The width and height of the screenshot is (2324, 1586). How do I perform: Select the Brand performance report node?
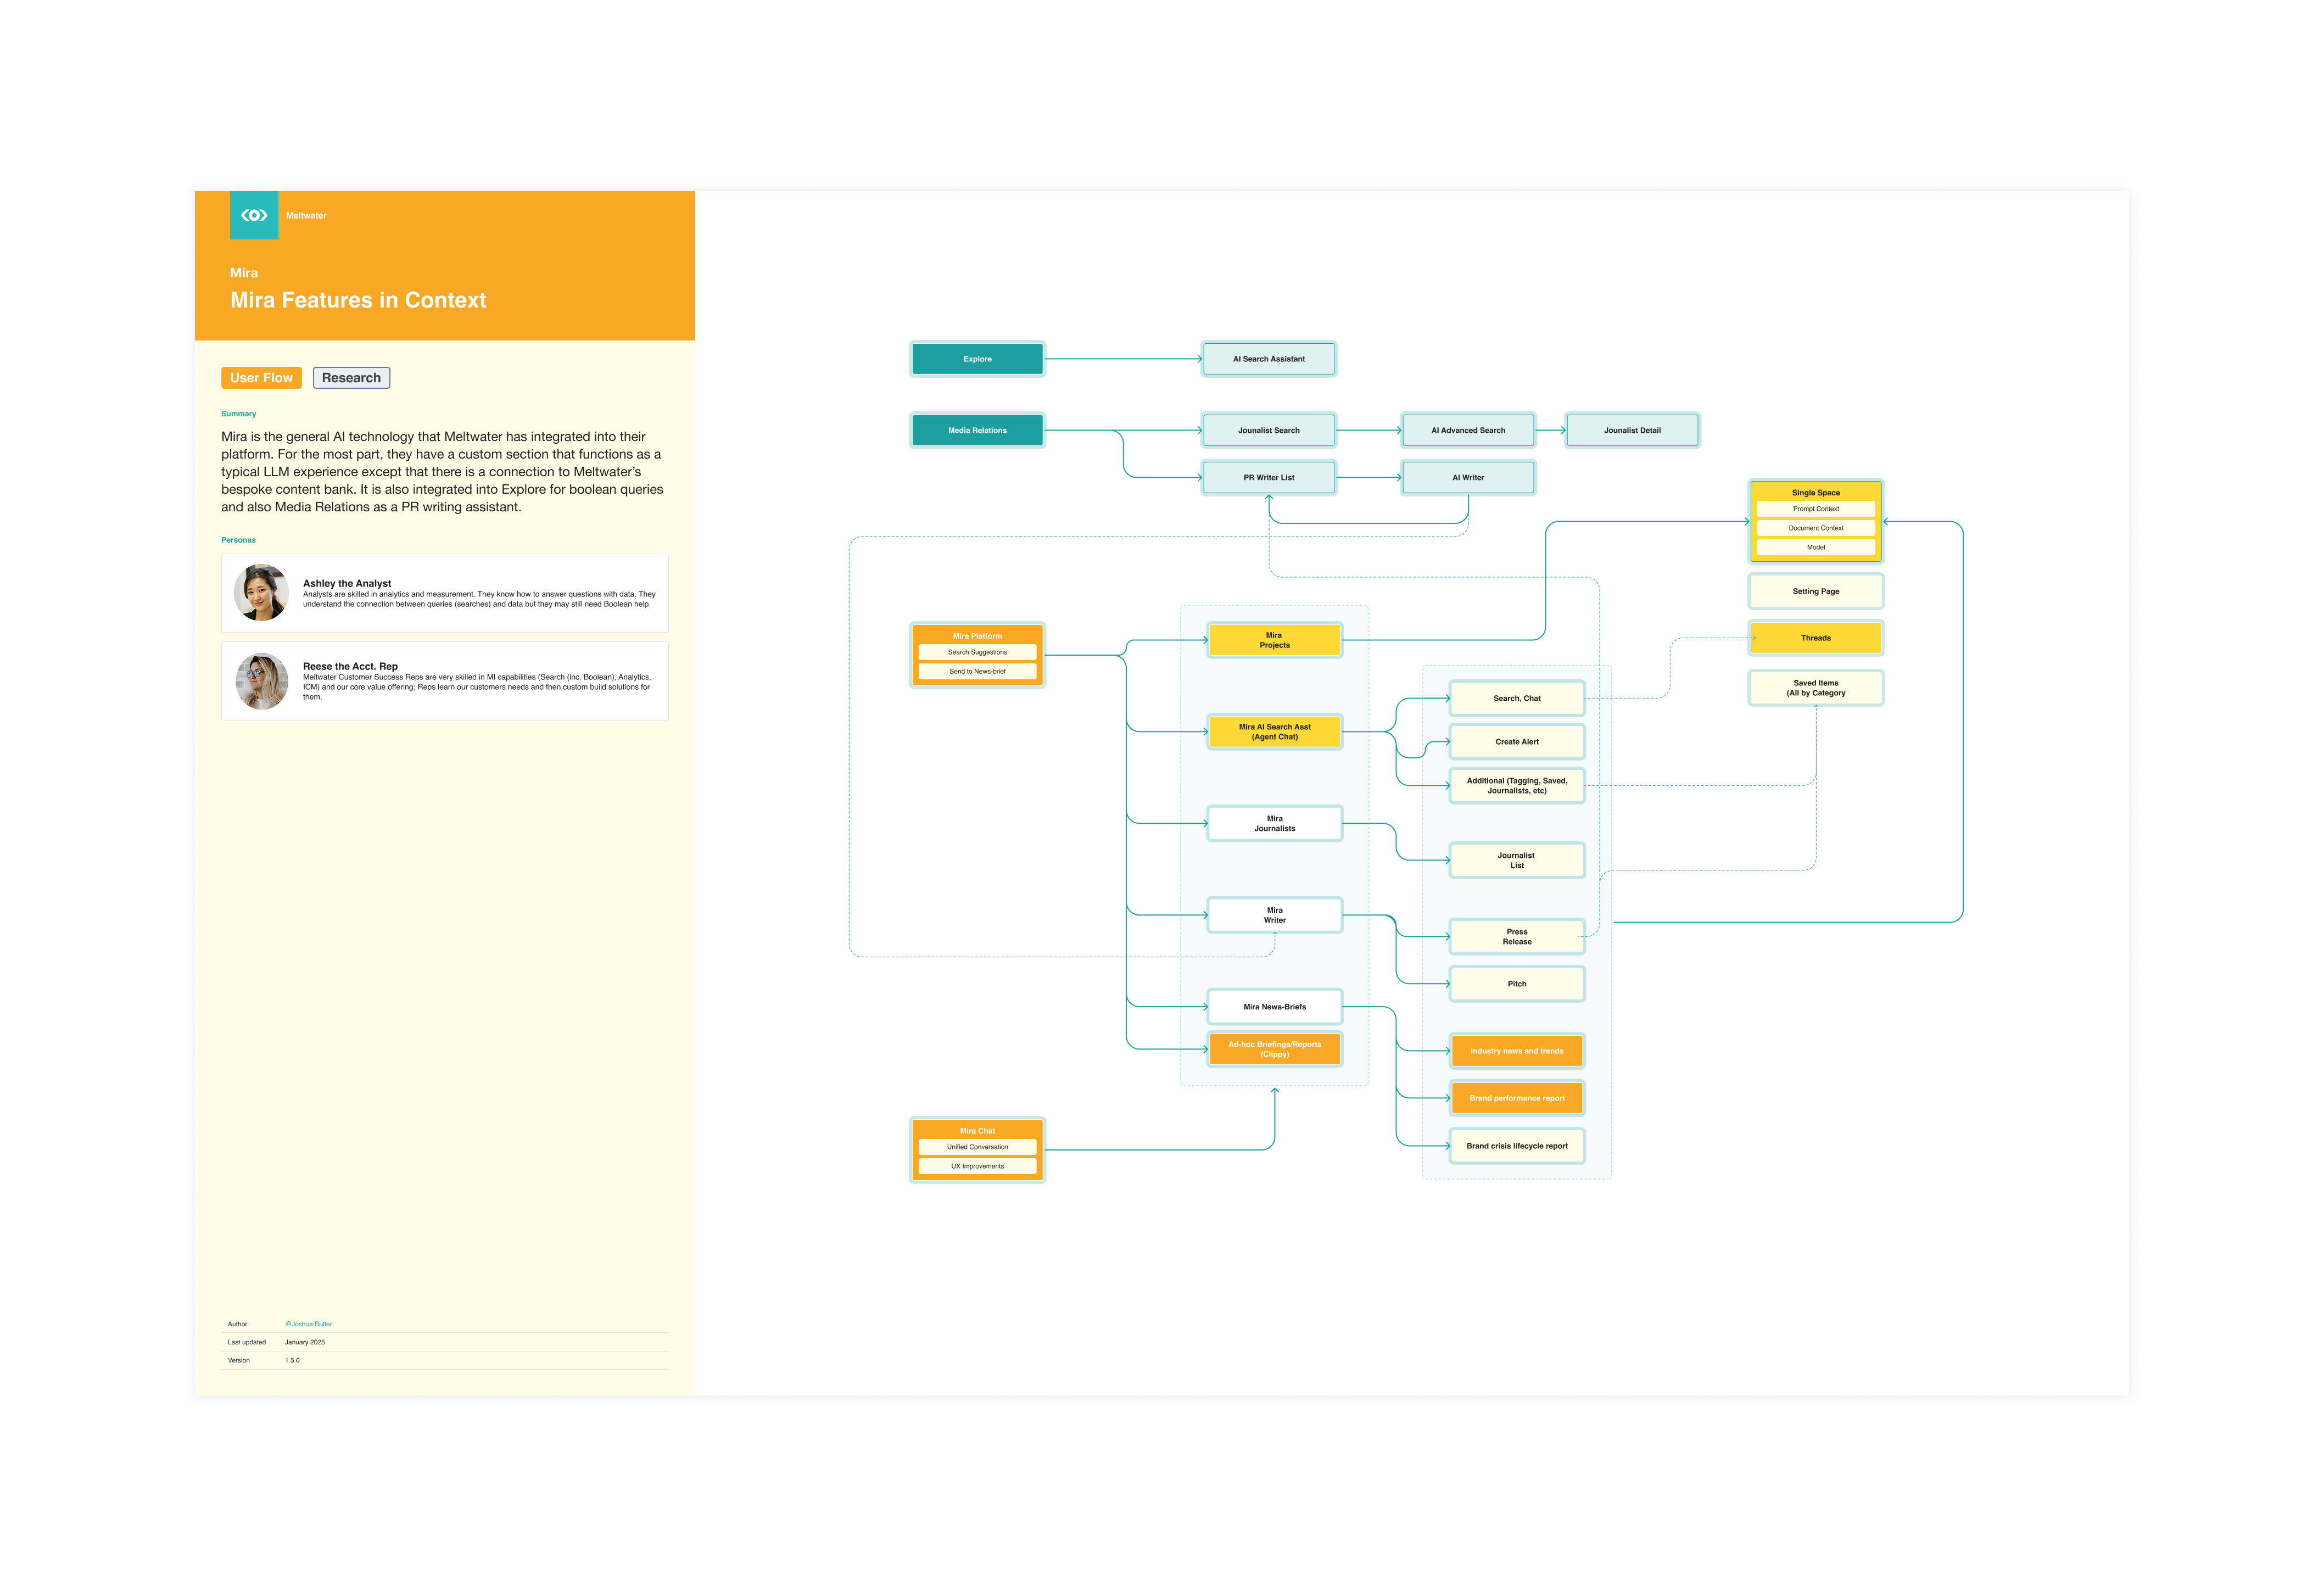click(1516, 1098)
